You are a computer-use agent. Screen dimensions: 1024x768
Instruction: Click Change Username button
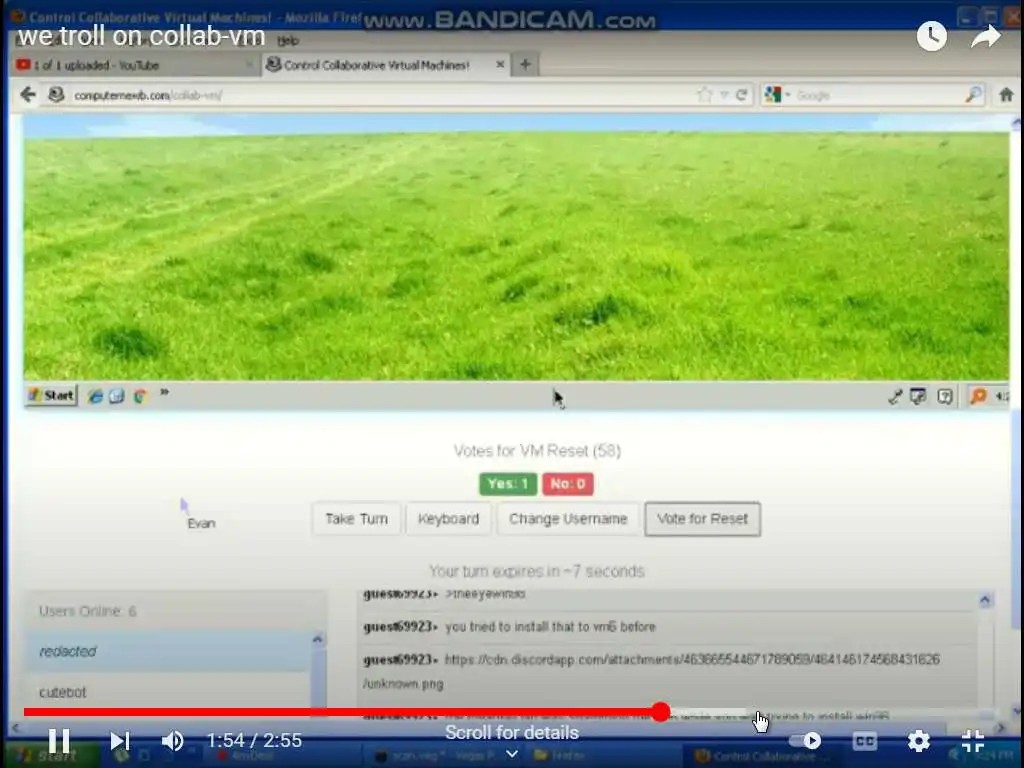tap(568, 519)
